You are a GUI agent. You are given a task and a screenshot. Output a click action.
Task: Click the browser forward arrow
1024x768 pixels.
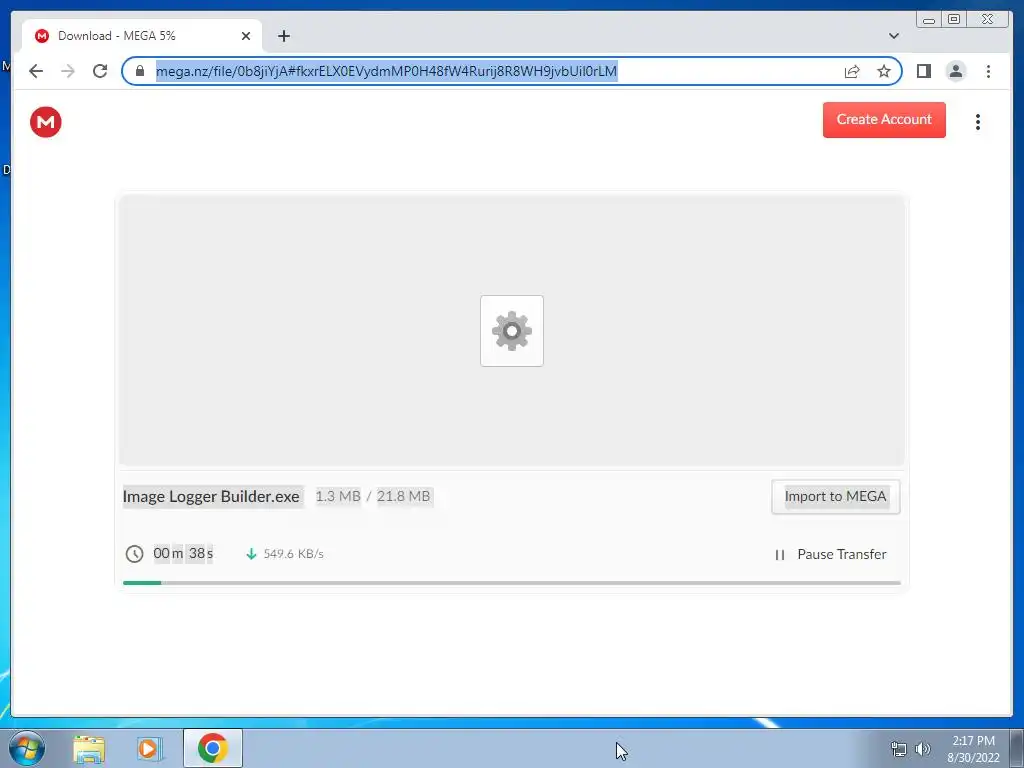pyautogui.click(x=68, y=71)
